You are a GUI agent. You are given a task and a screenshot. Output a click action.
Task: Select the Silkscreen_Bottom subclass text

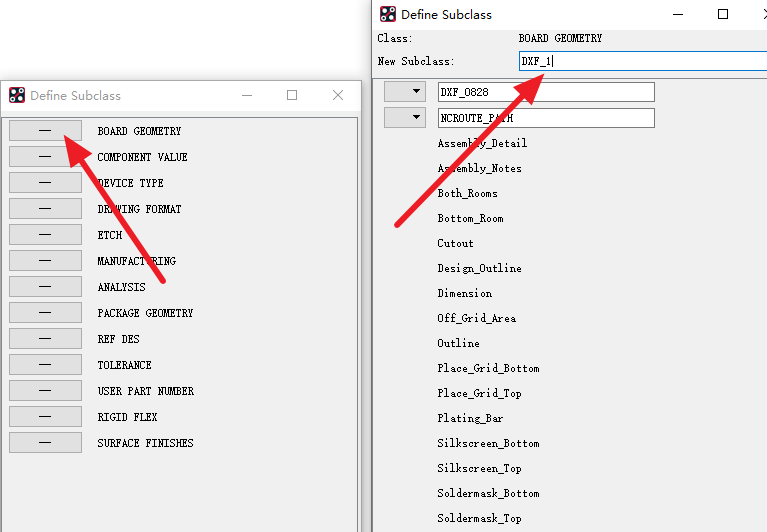tap(489, 443)
